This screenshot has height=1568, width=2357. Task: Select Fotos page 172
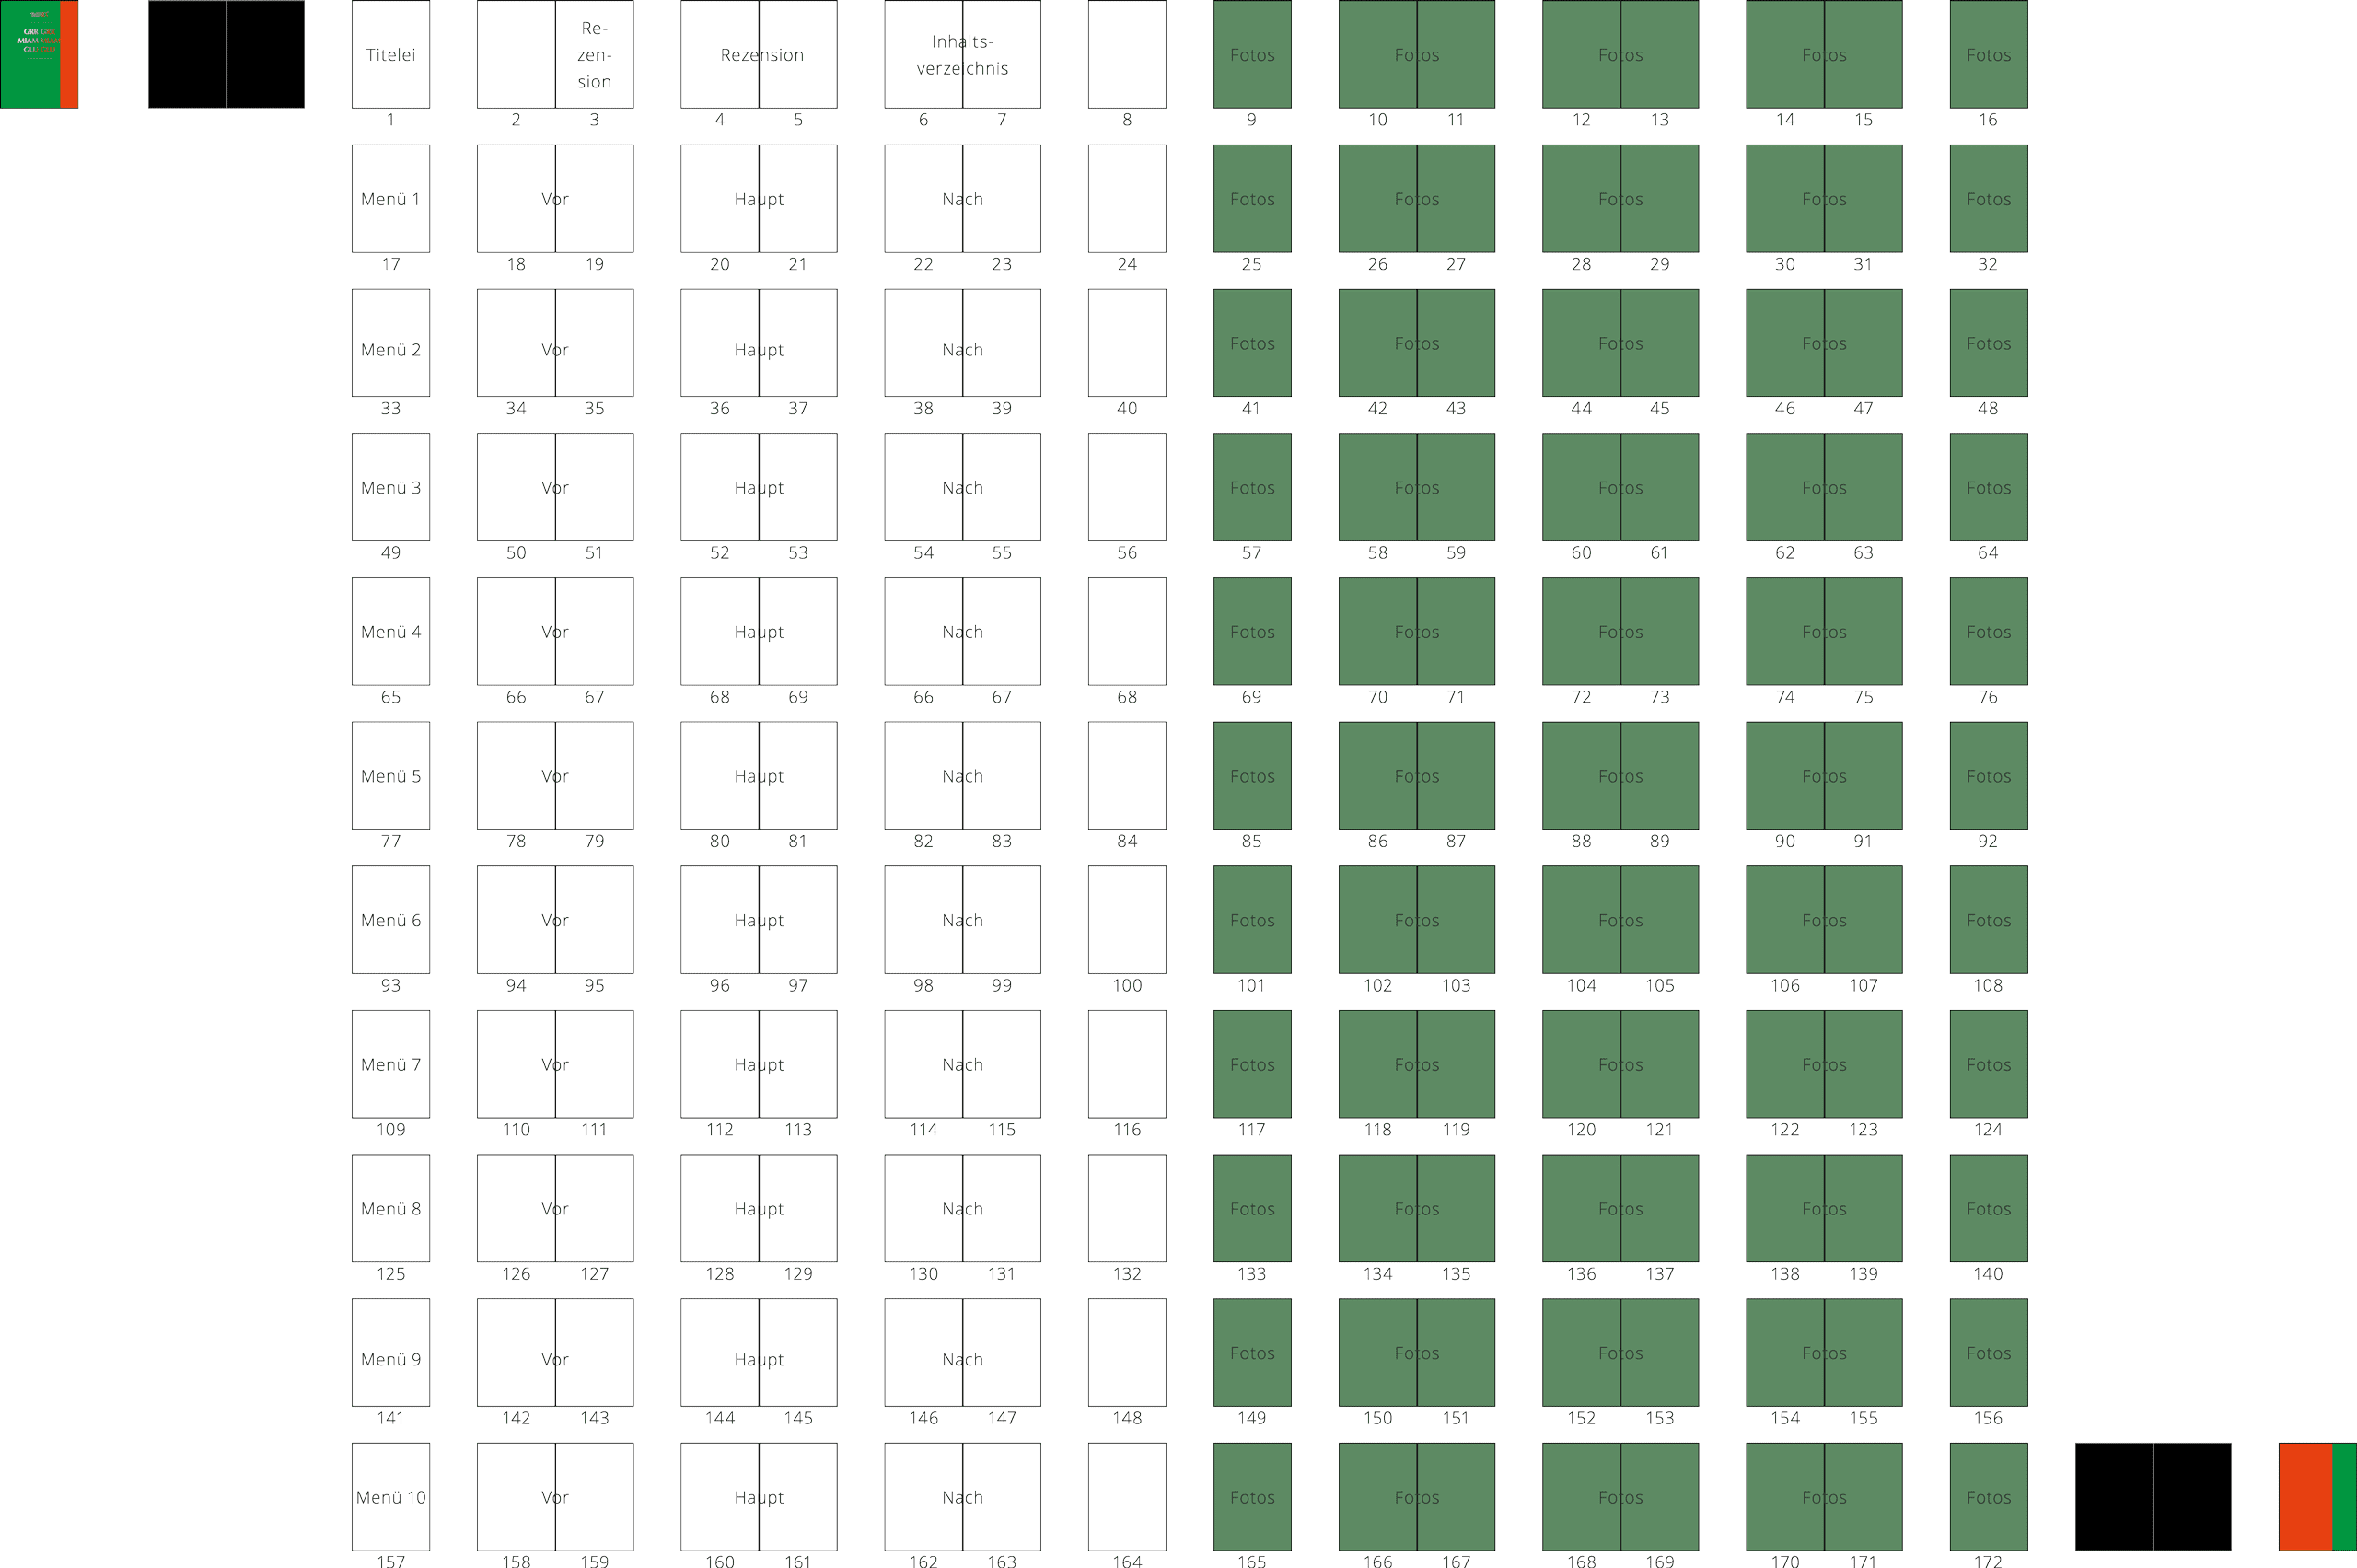click(x=1989, y=1497)
